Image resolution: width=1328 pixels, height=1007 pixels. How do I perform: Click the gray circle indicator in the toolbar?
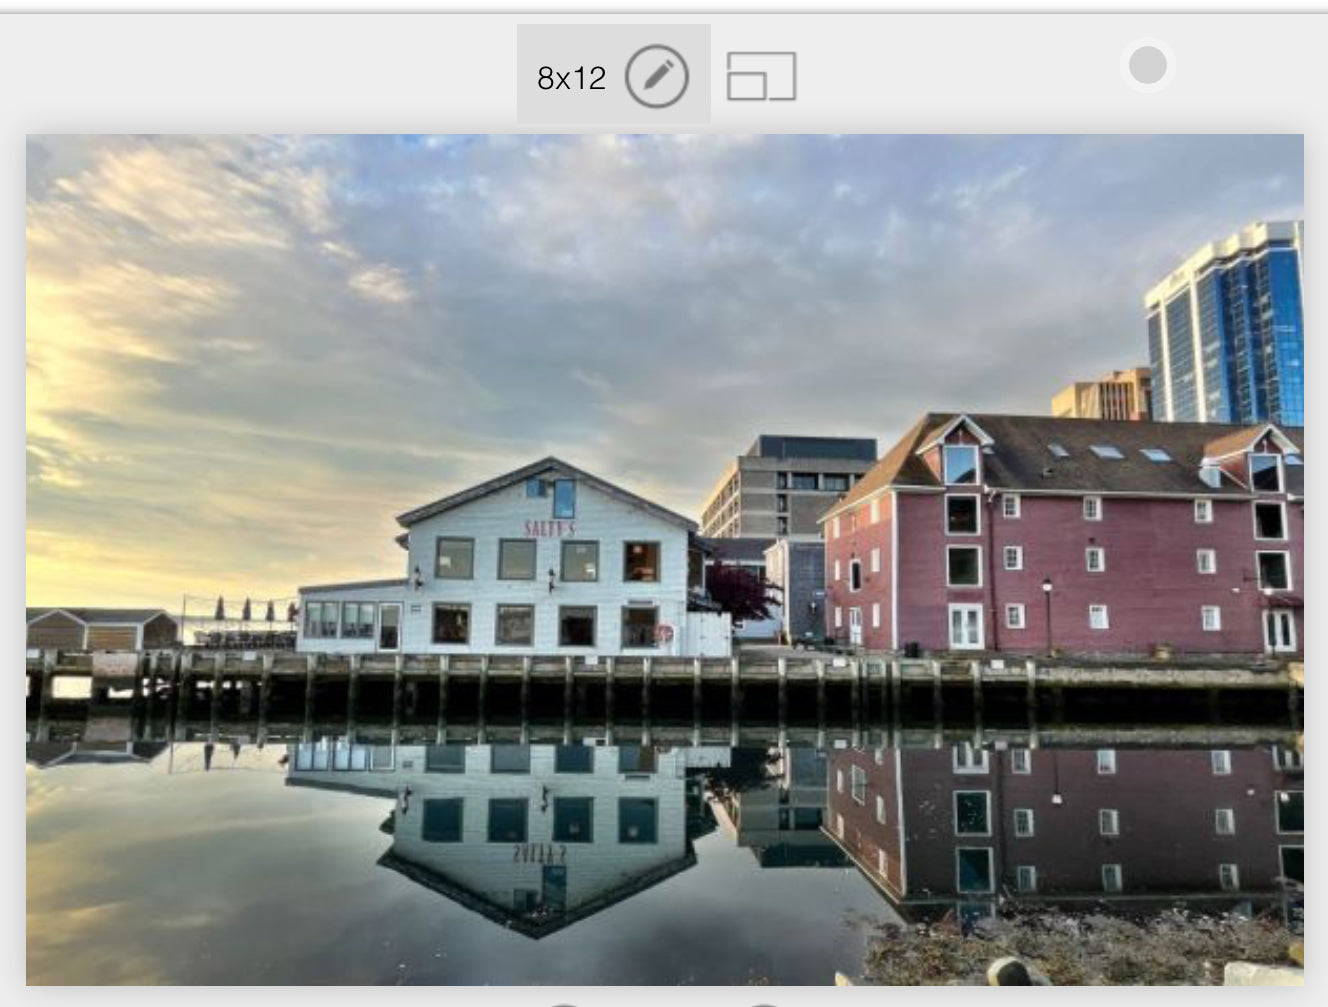click(x=1147, y=65)
